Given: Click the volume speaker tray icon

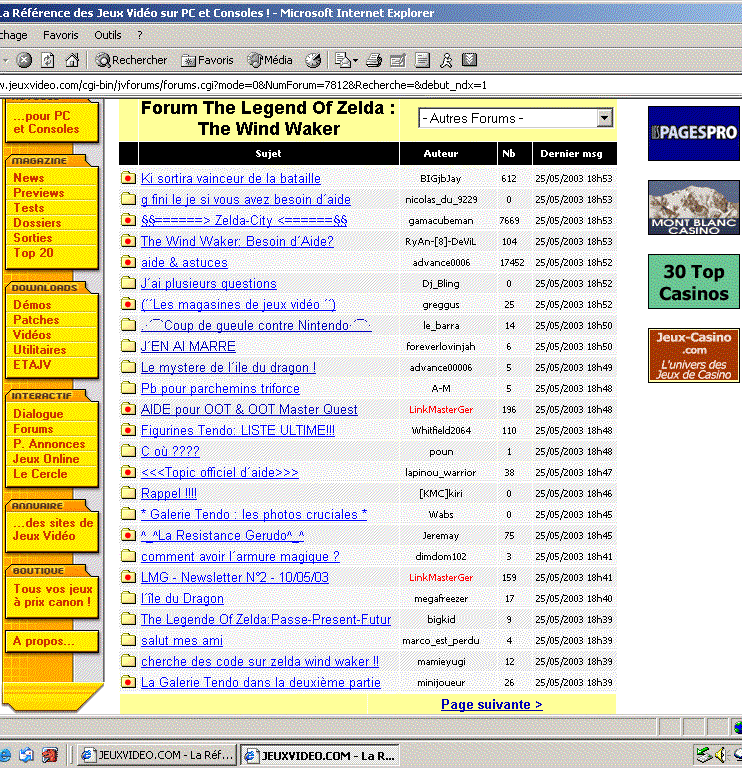Looking at the screenshot, I should (720, 754).
